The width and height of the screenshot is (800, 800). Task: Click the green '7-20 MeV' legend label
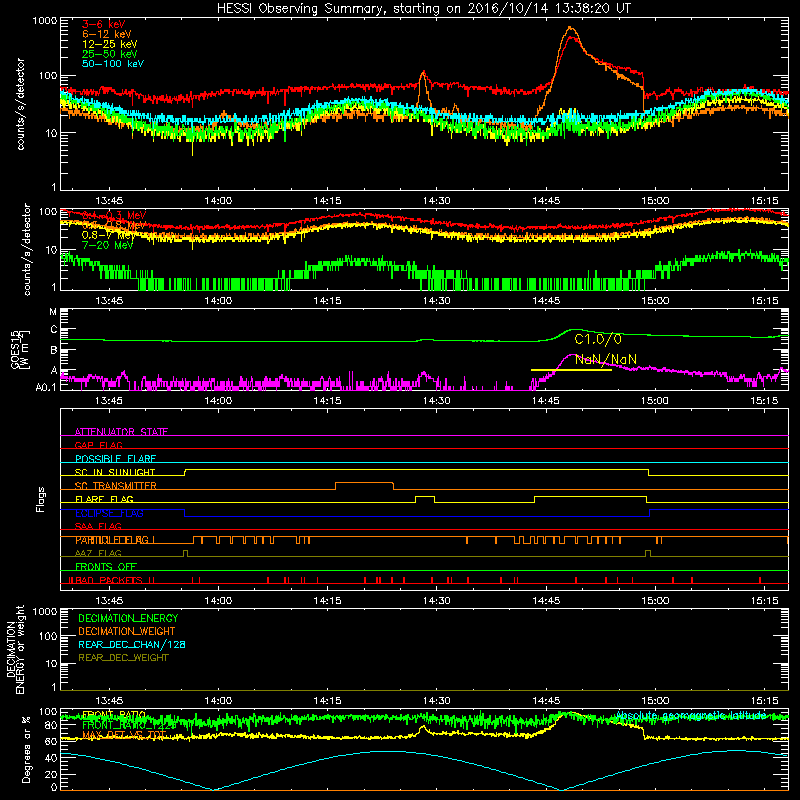tap(107, 245)
